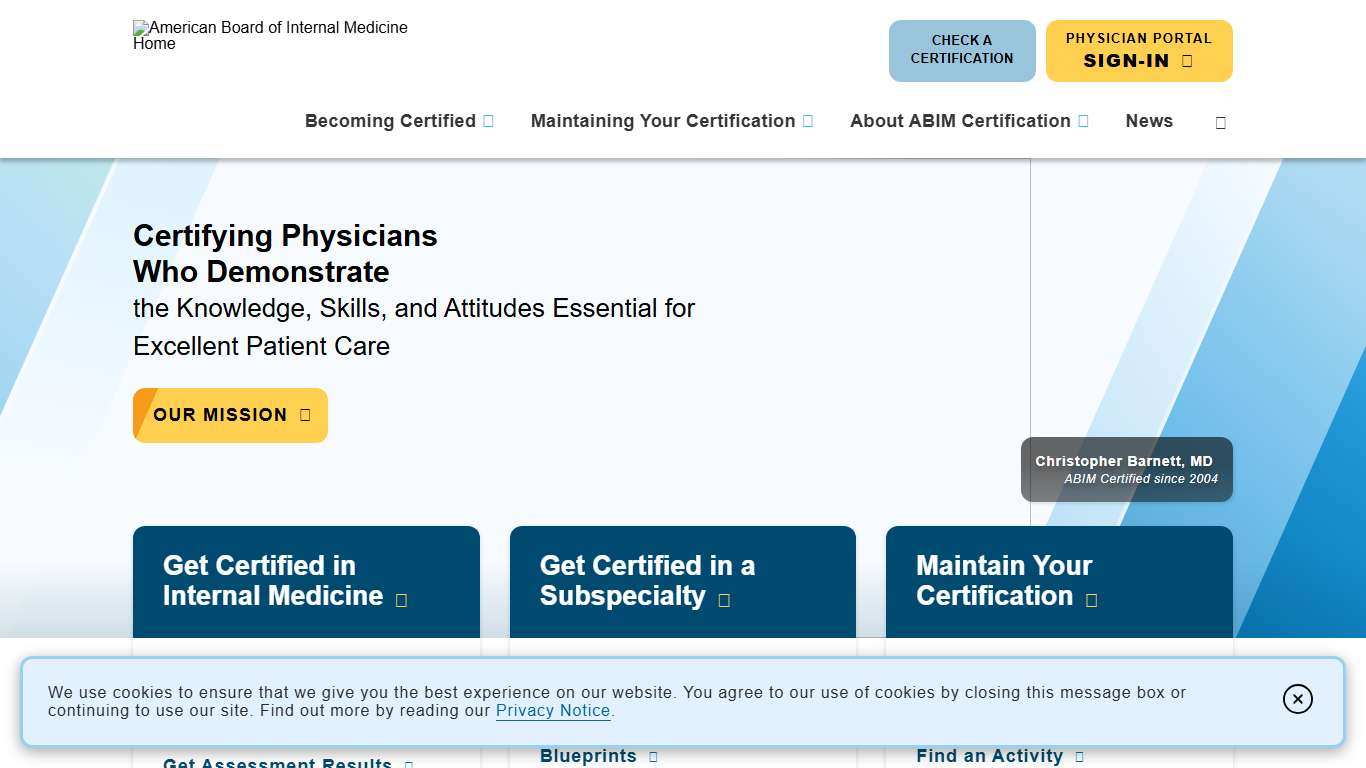This screenshot has height=768, width=1366.
Task: Expand the Becoming Certified dropdown menu
Action: coord(488,121)
